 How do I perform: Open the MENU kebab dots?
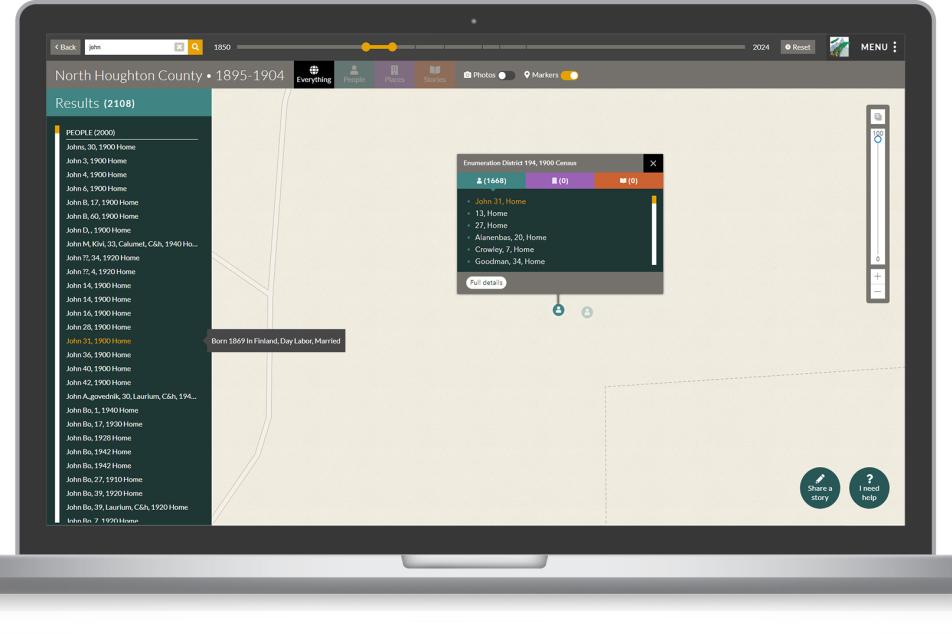tap(894, 47)
